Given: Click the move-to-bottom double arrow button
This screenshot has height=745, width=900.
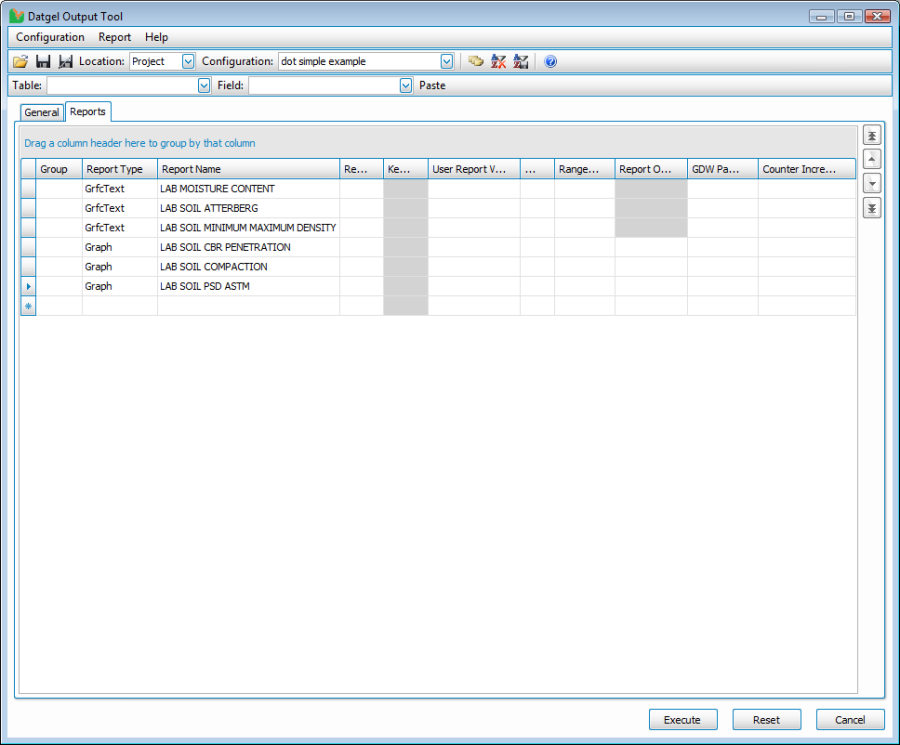Looking at the screenshot, I should tap(872, 208).
